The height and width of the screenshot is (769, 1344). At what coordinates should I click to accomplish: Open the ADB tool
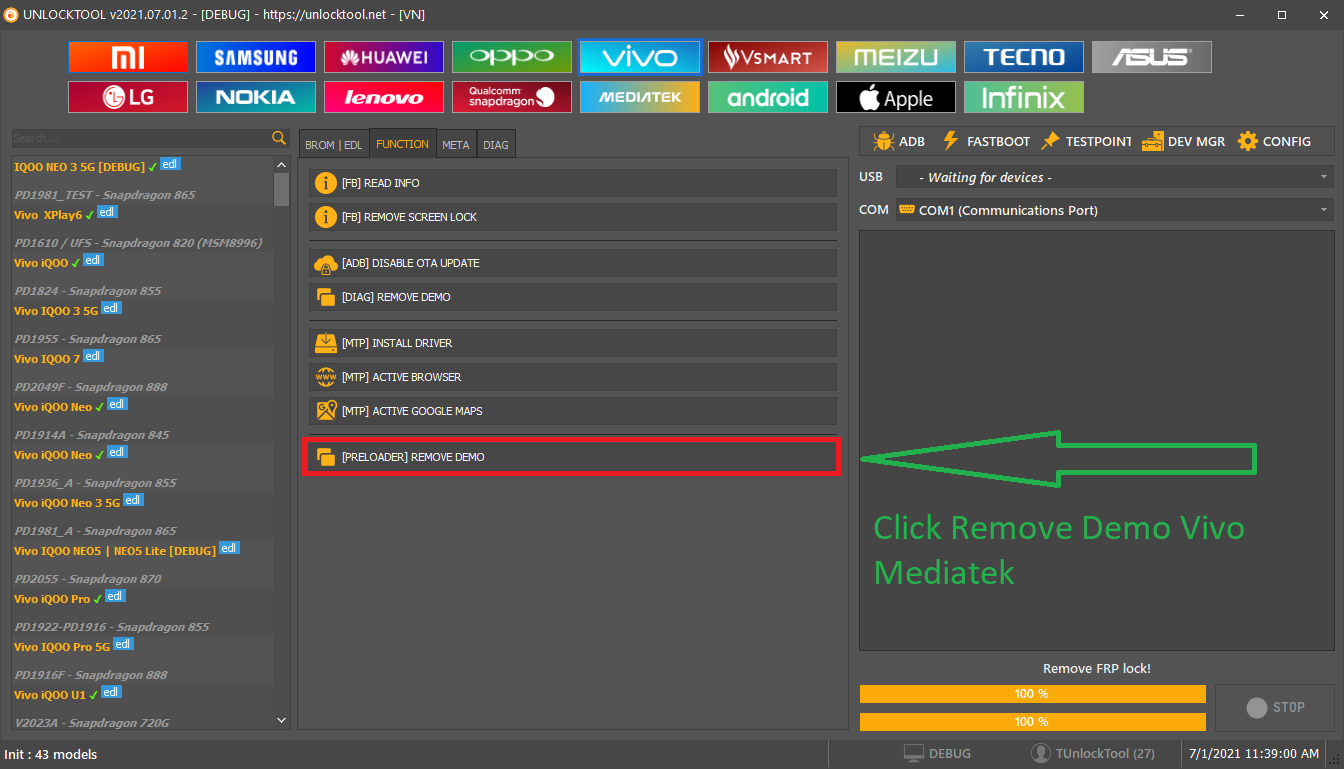898,141
